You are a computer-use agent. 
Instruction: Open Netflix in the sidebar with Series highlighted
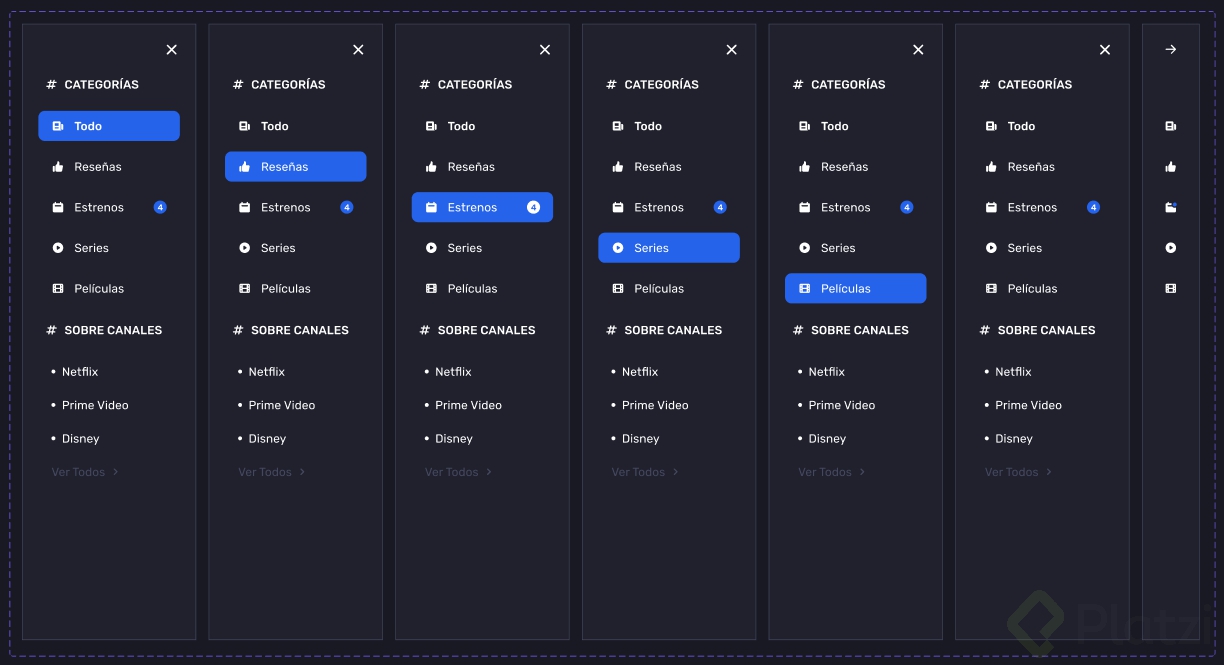click(640, 372)
